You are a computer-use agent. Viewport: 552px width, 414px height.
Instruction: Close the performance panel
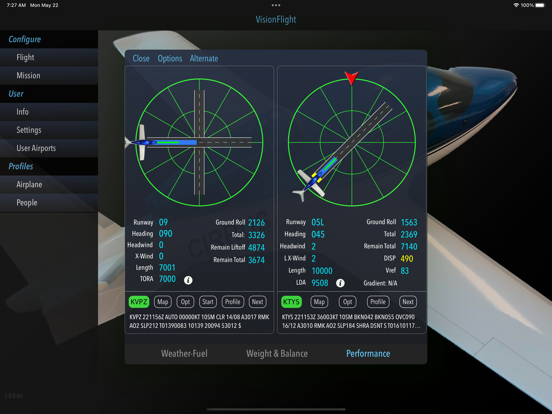click(x=141, y=58)
